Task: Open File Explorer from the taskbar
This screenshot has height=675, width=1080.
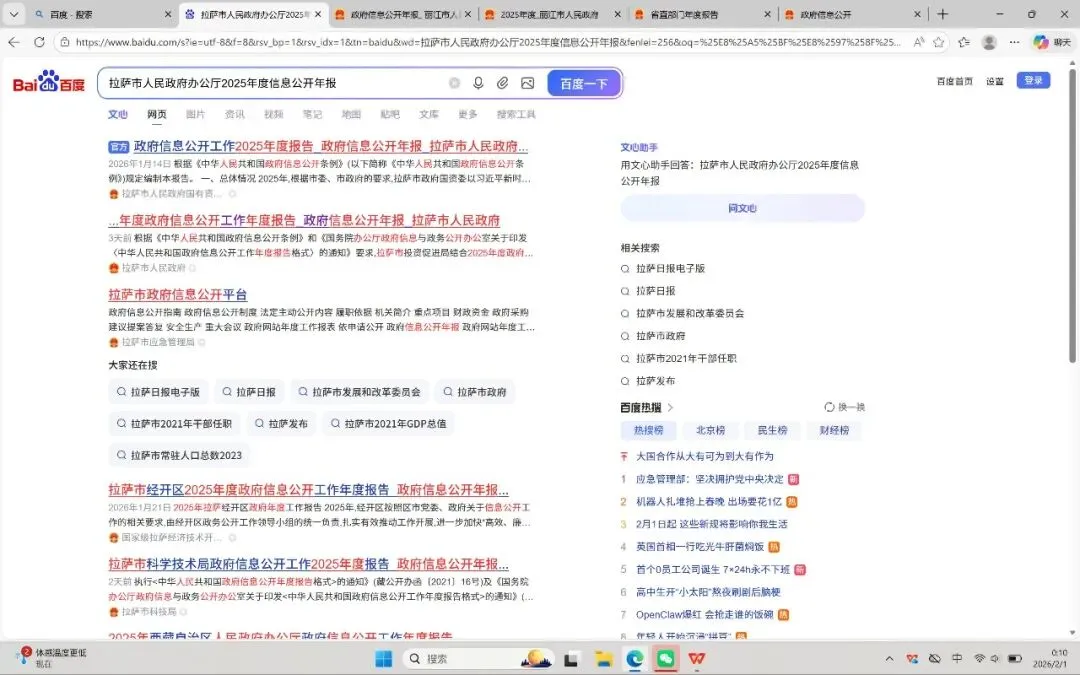Action: pyautogui.click(x=603, y=659)
